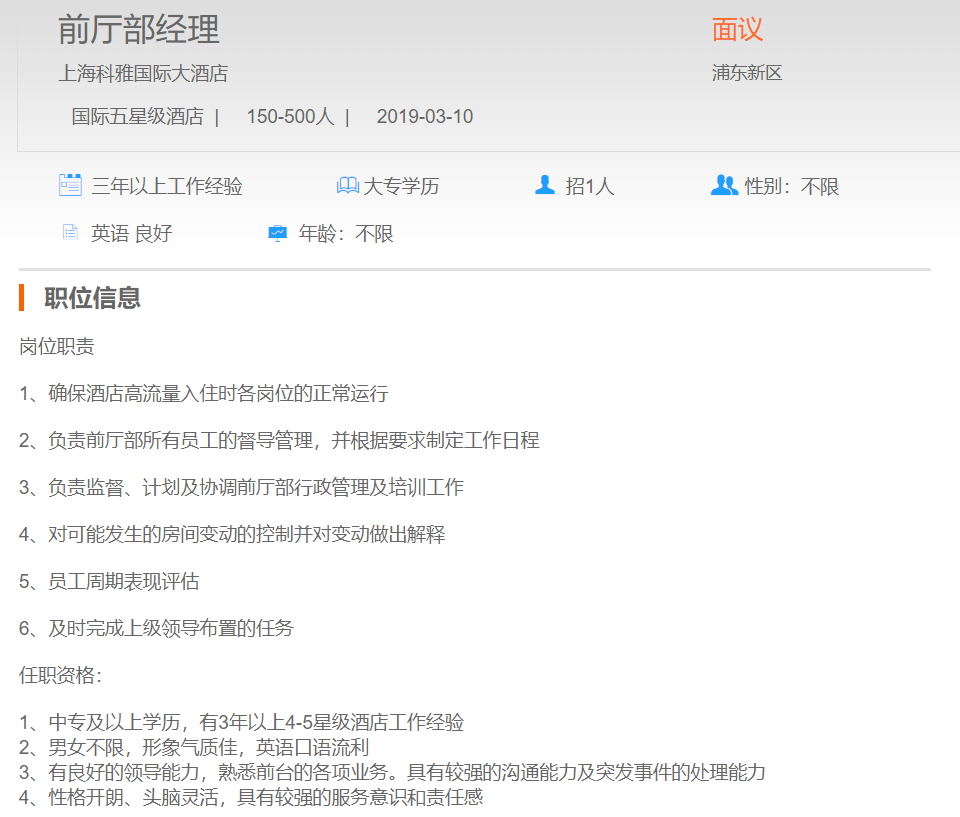Click the 年龄：不限 label
The image size is (960, 817).
[346, 234]
